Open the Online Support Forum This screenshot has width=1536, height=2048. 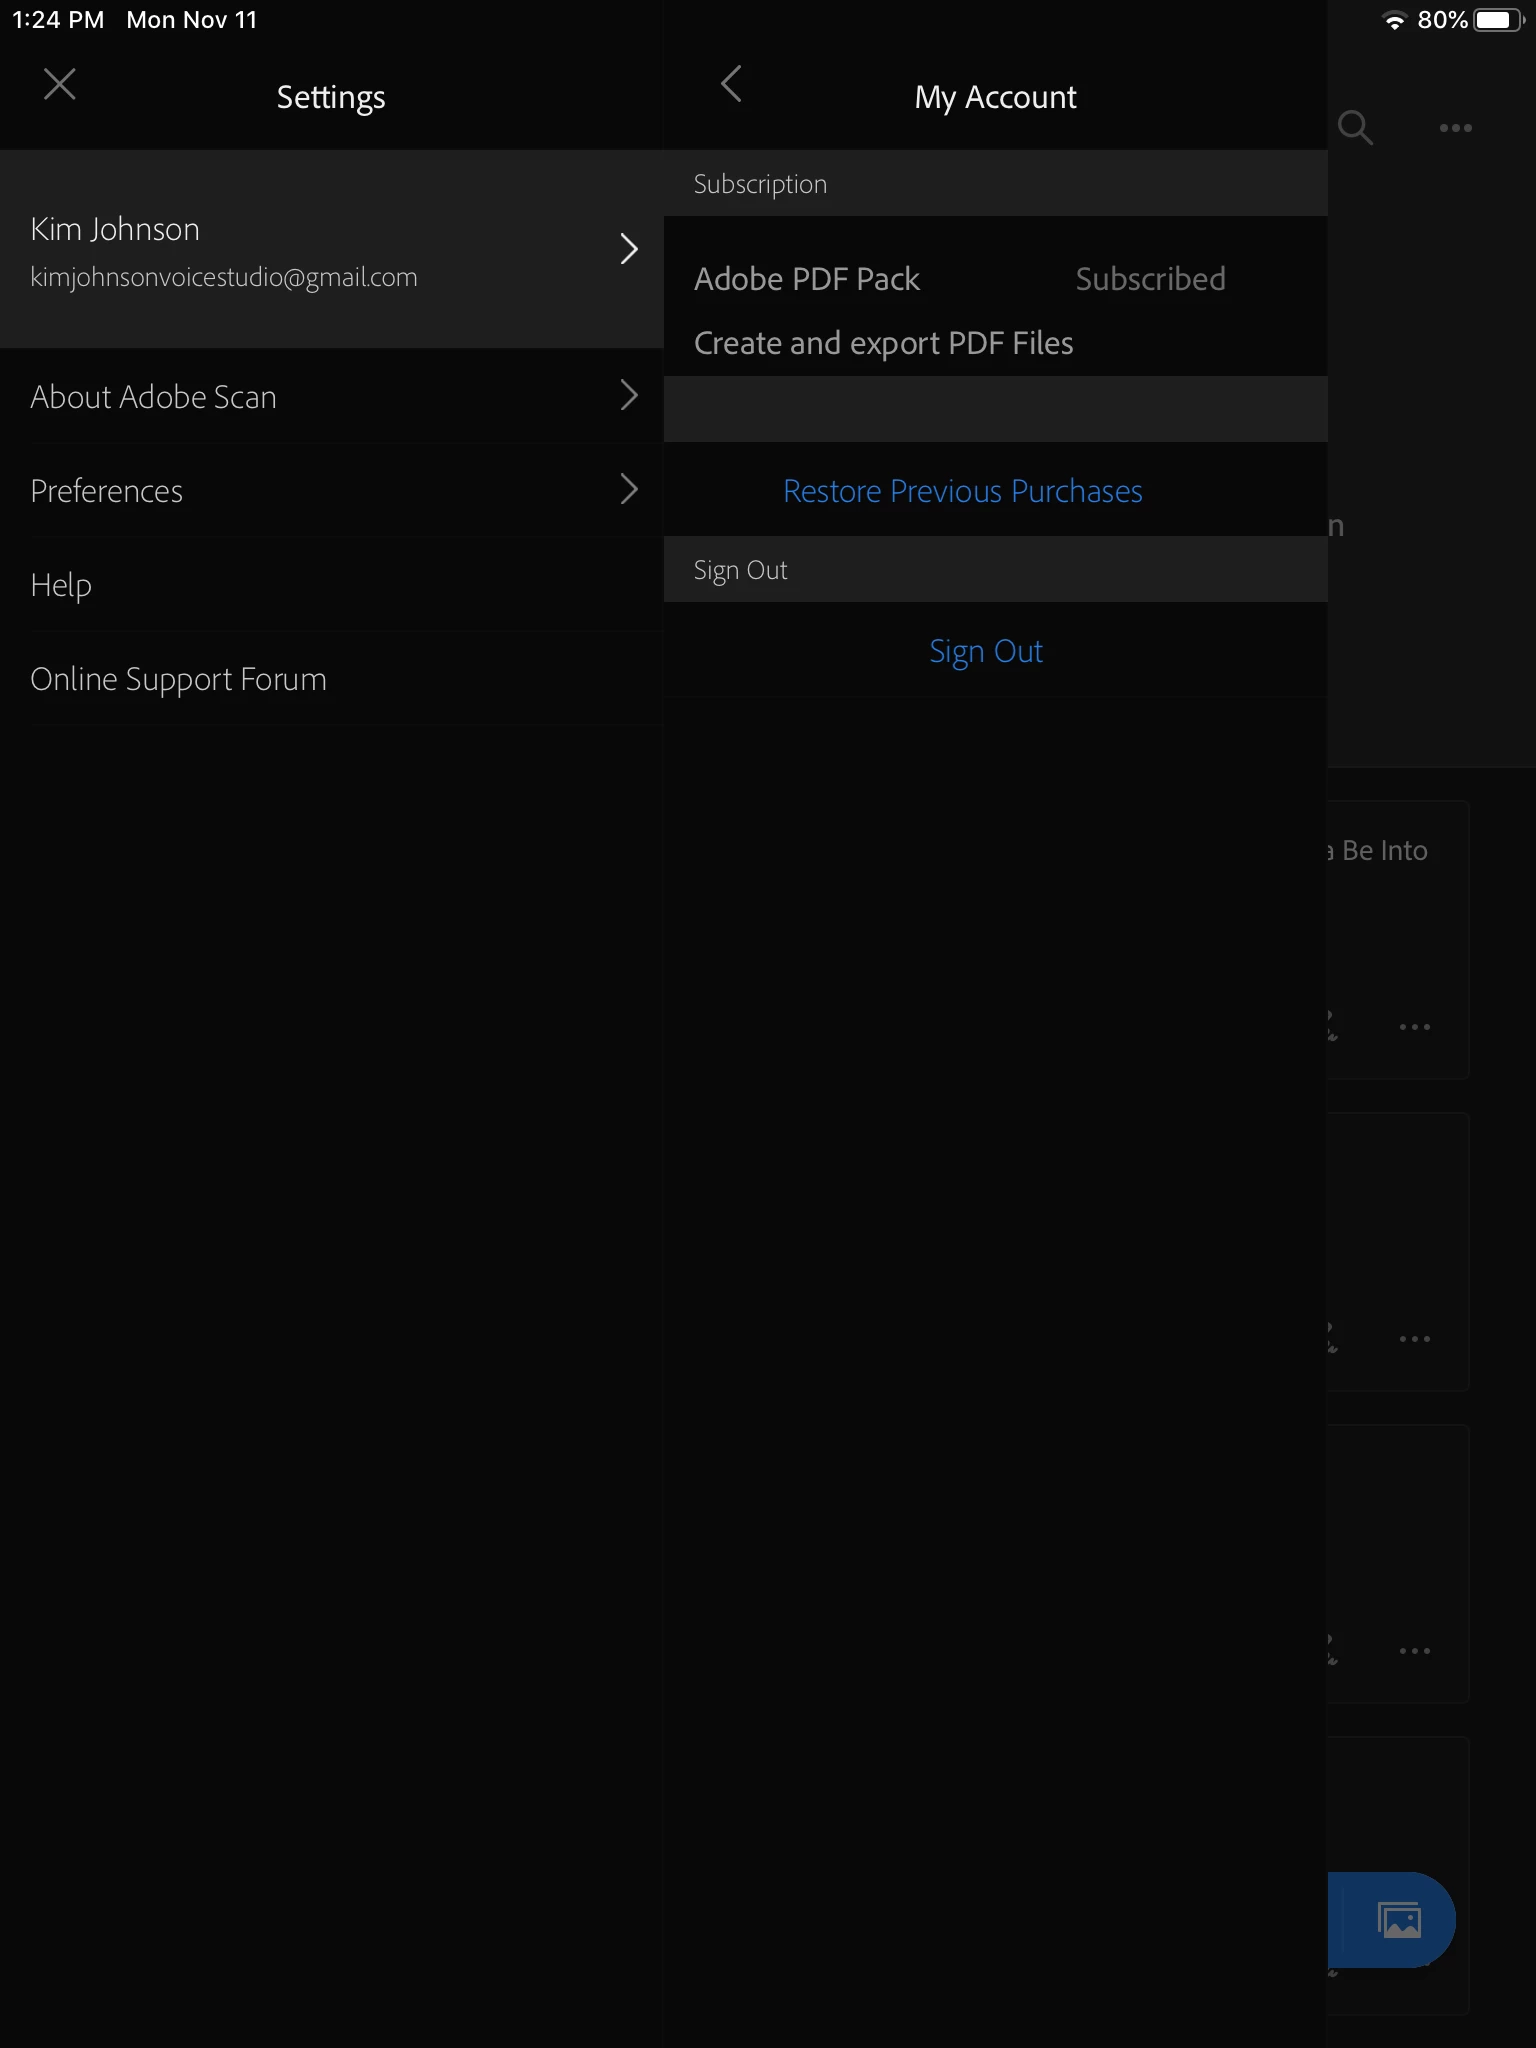332,679
